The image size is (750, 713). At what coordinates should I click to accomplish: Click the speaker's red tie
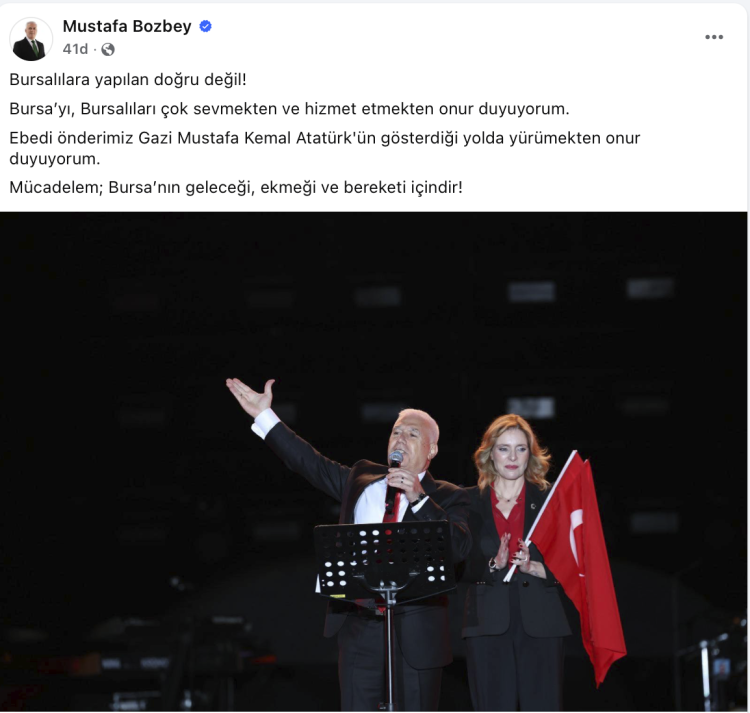[392, 511]
